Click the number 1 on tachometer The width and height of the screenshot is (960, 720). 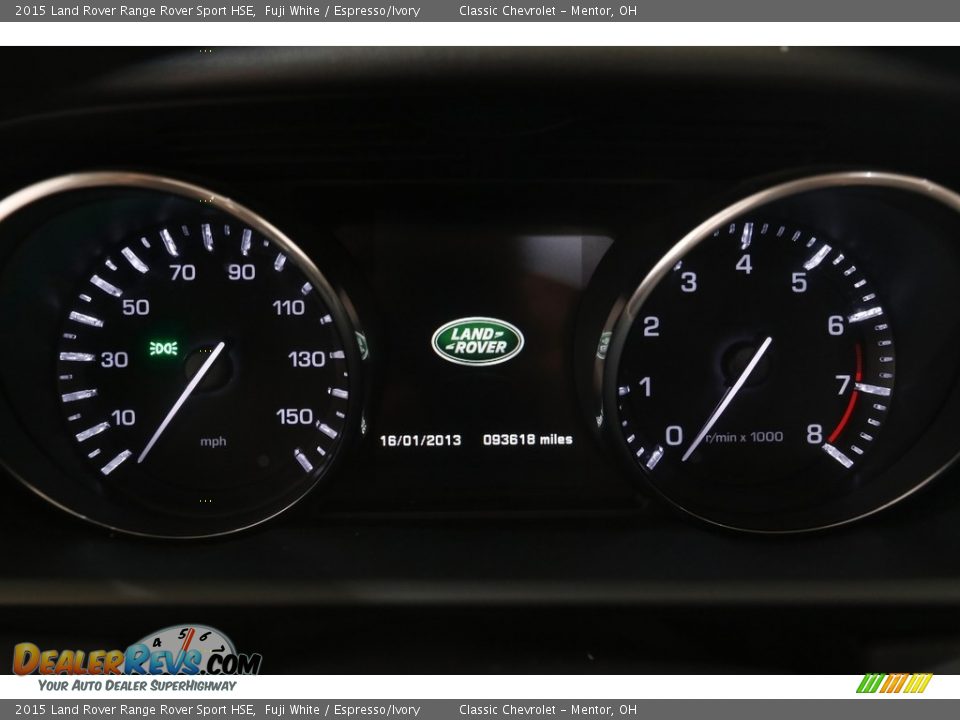(x=645, y=387)
